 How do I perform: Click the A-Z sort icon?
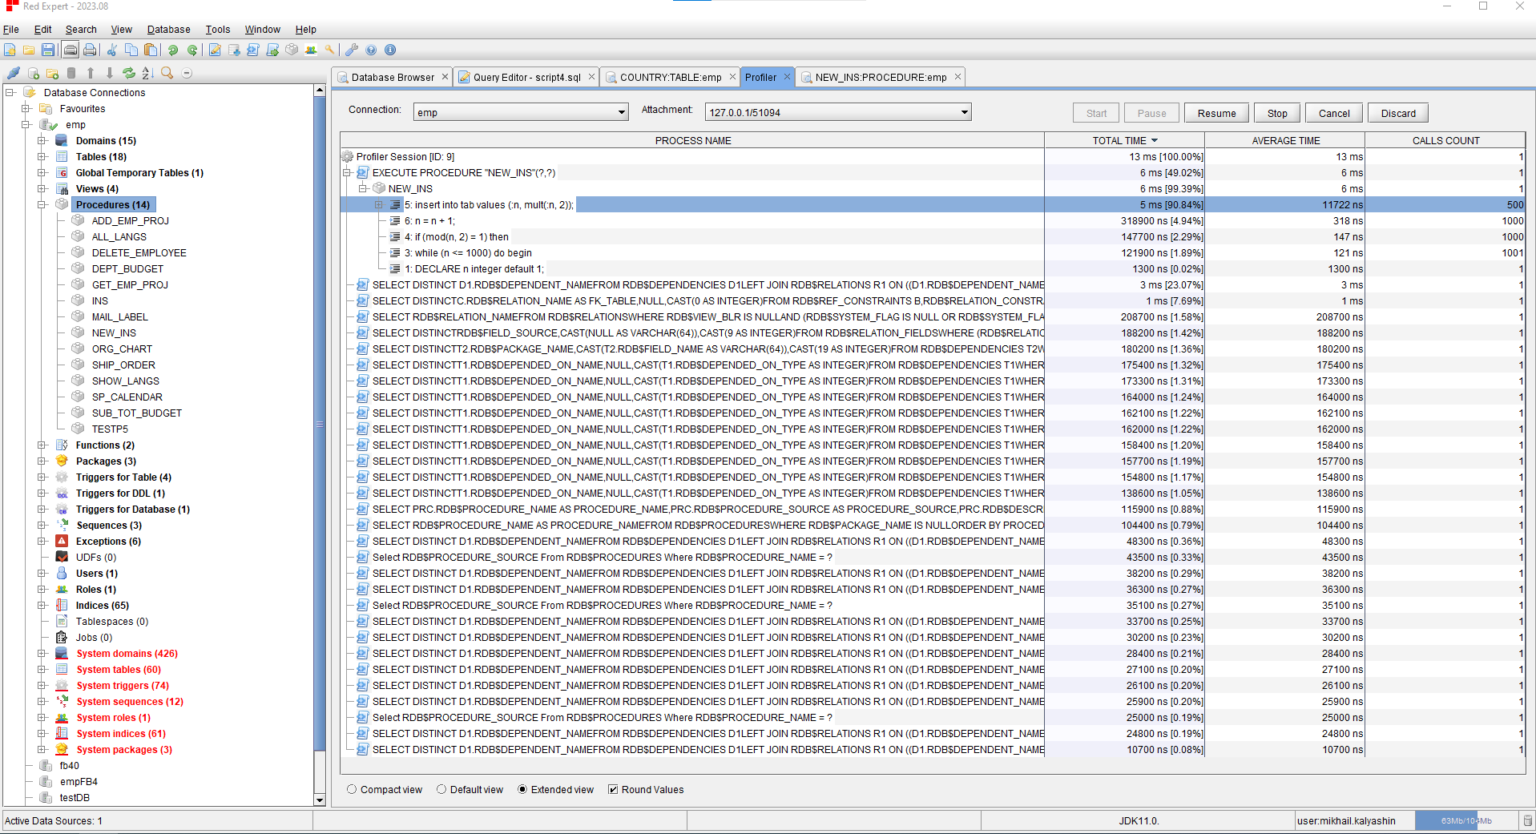147,73
